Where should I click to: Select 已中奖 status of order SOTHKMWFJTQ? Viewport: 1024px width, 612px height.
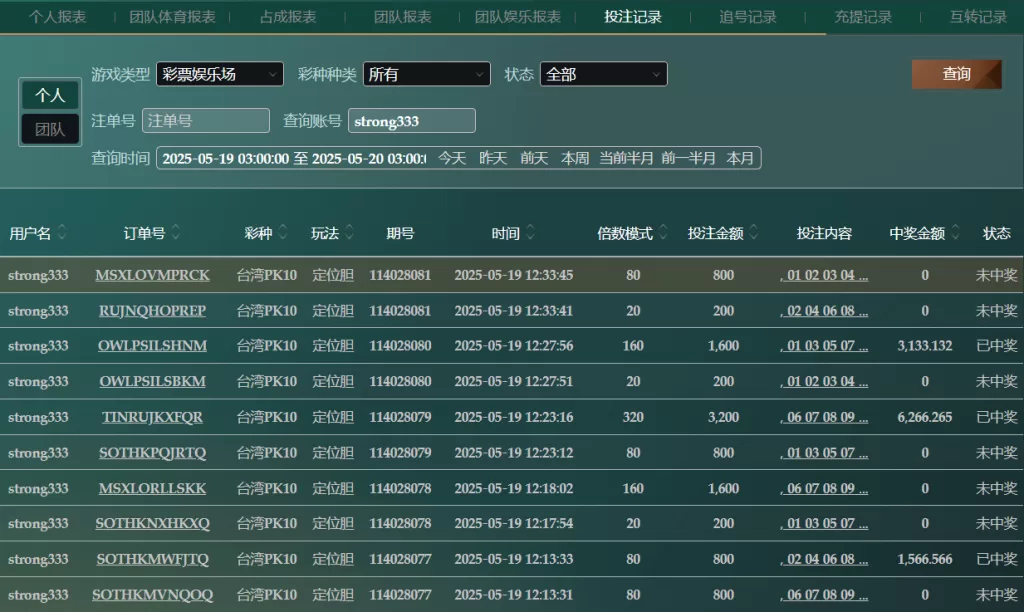pyautogui.click(x=997, y=559)
